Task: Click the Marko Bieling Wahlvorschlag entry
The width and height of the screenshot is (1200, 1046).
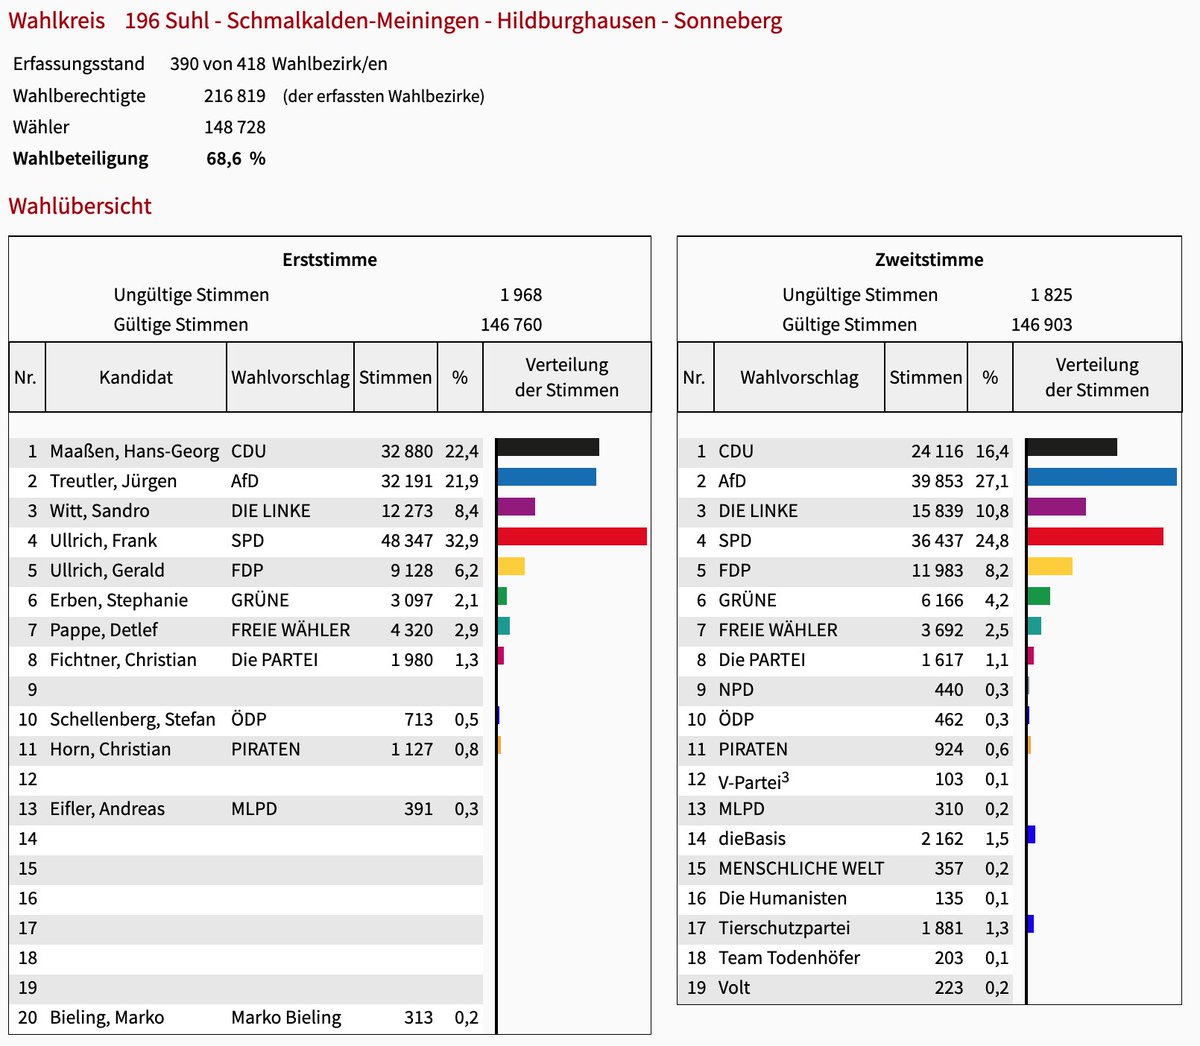Action: (x=286, y=1017)
